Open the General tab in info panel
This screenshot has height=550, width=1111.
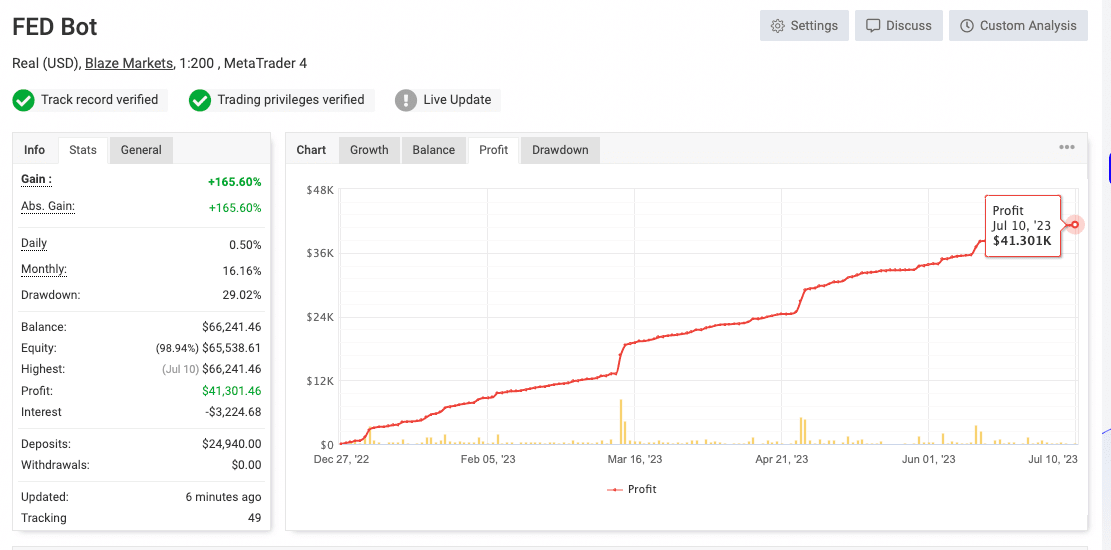[141, 150]
